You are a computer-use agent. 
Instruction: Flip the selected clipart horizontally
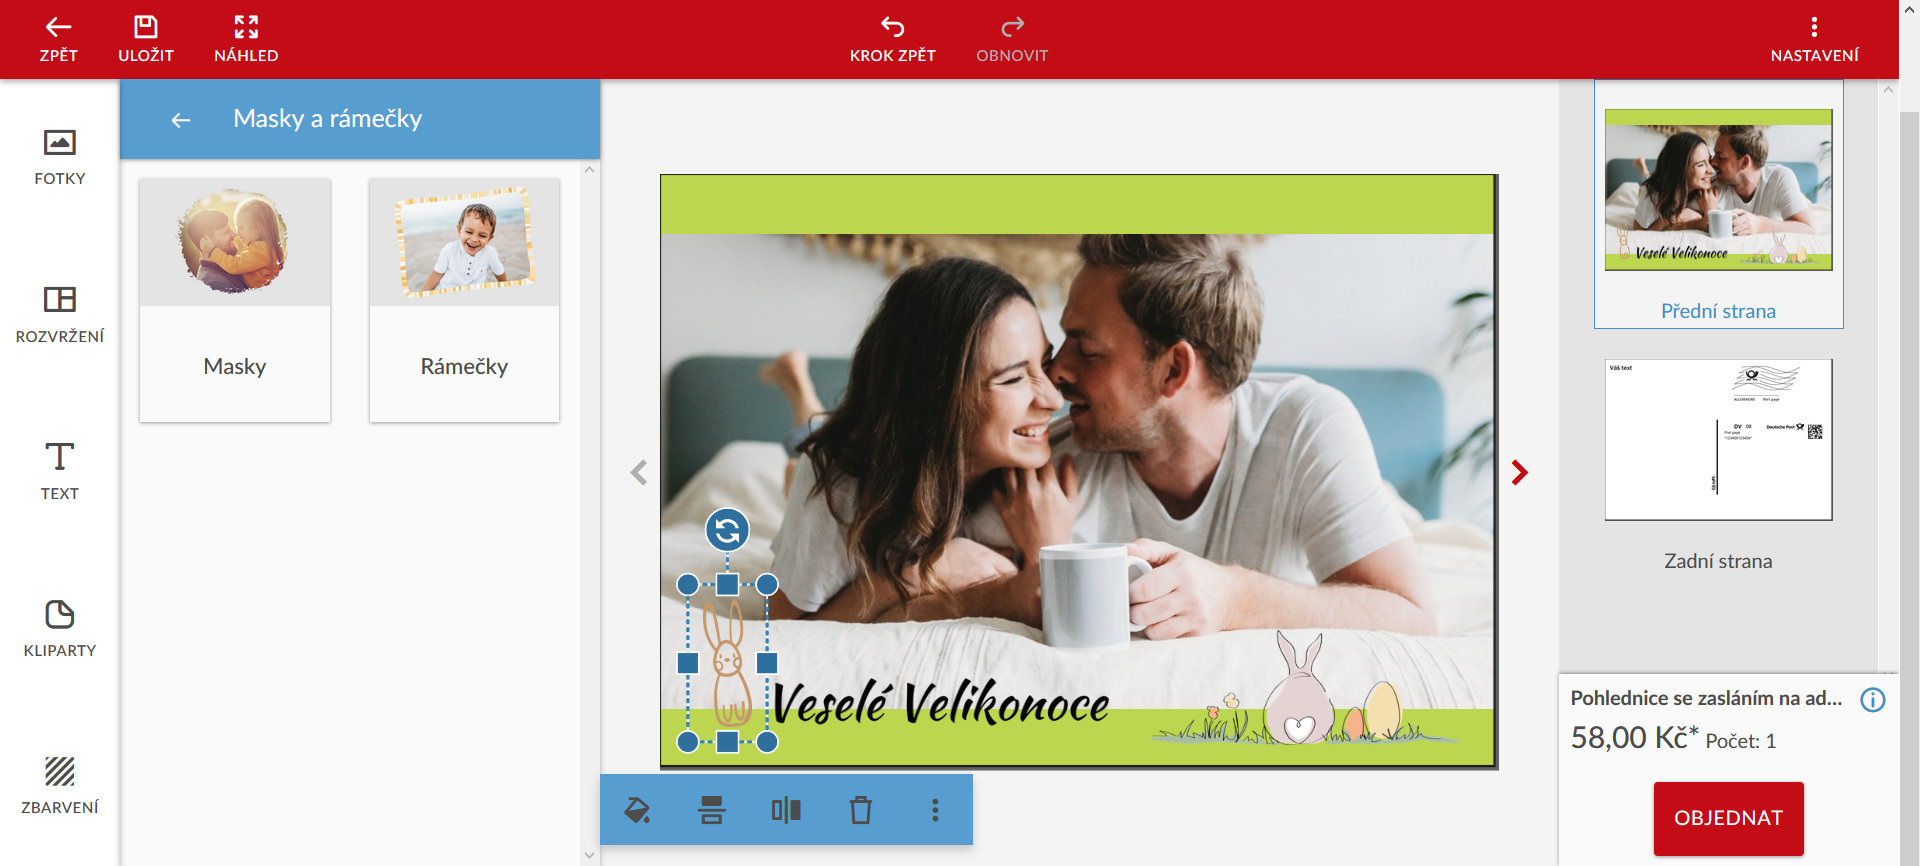[x=786, y=810]
